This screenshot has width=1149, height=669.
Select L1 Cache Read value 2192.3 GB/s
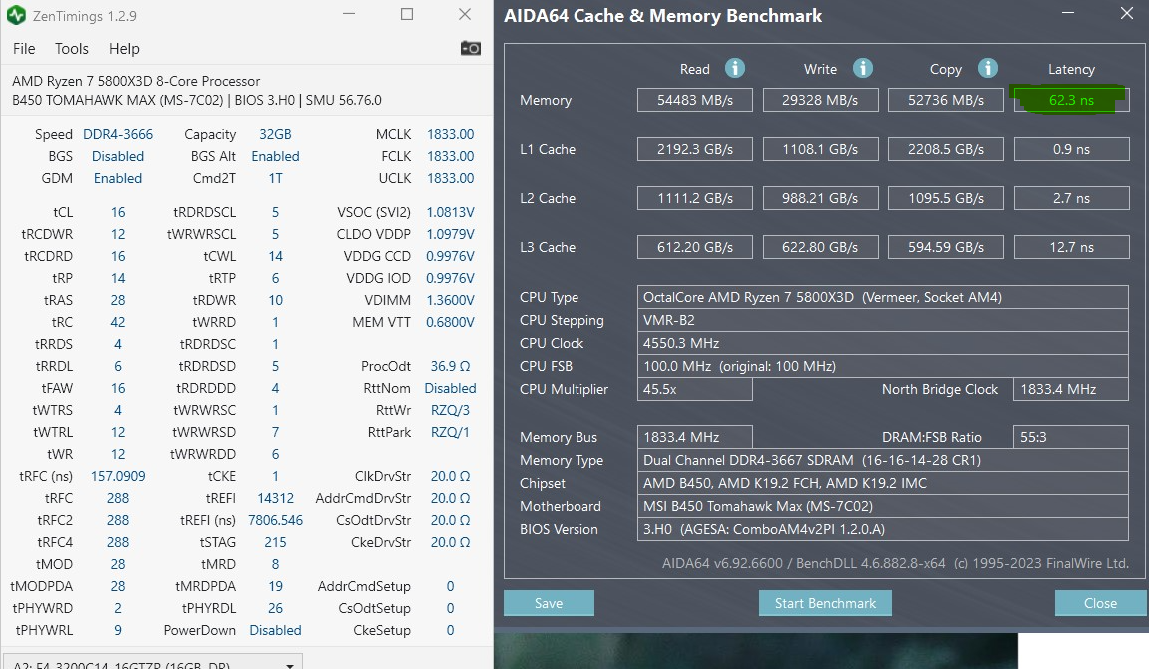(x=695, y=149)
